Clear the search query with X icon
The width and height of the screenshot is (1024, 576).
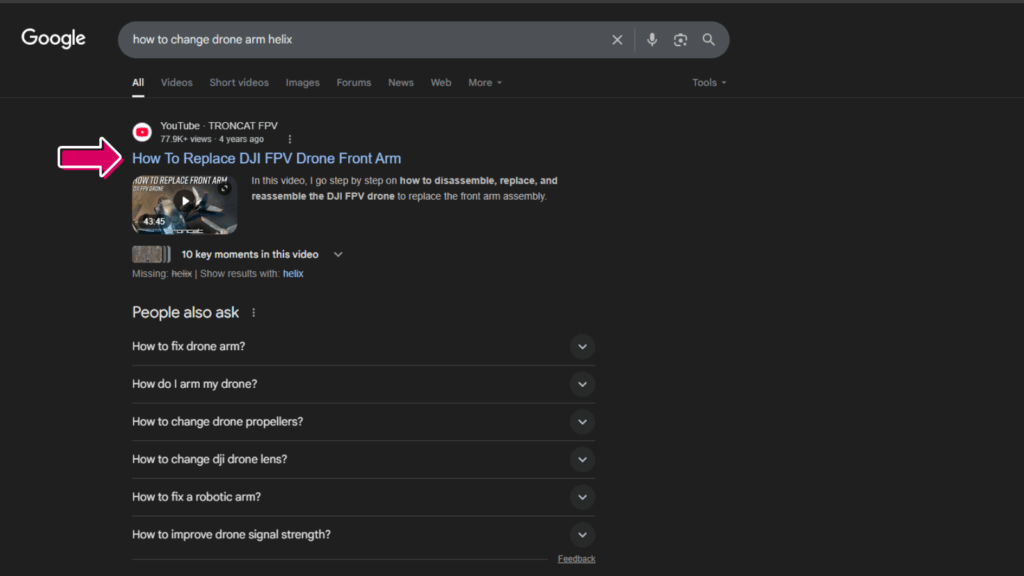(x=617, y=40)
